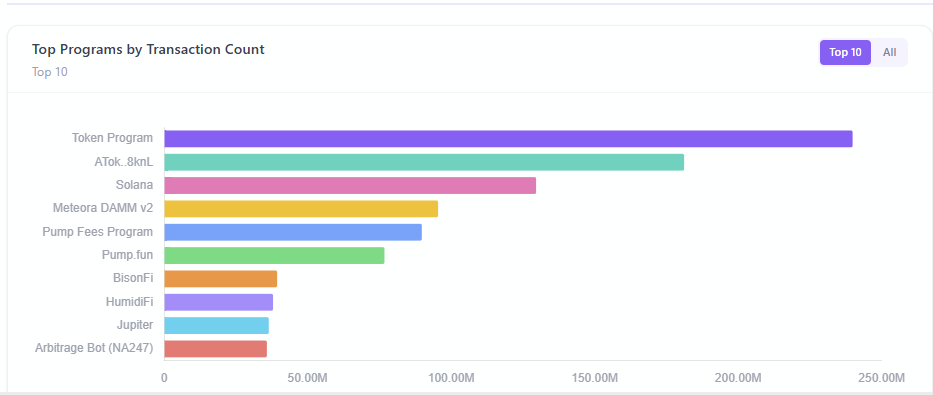Click the purple Token Program bar

(508, 139)
